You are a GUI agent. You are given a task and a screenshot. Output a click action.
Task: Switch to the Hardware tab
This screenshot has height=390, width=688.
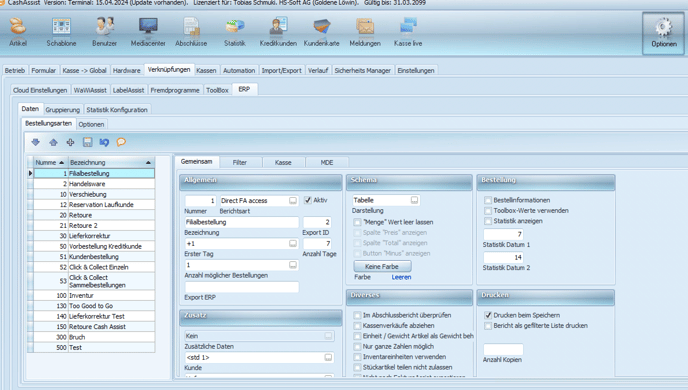pyautogui.click(x=126, y=70)
